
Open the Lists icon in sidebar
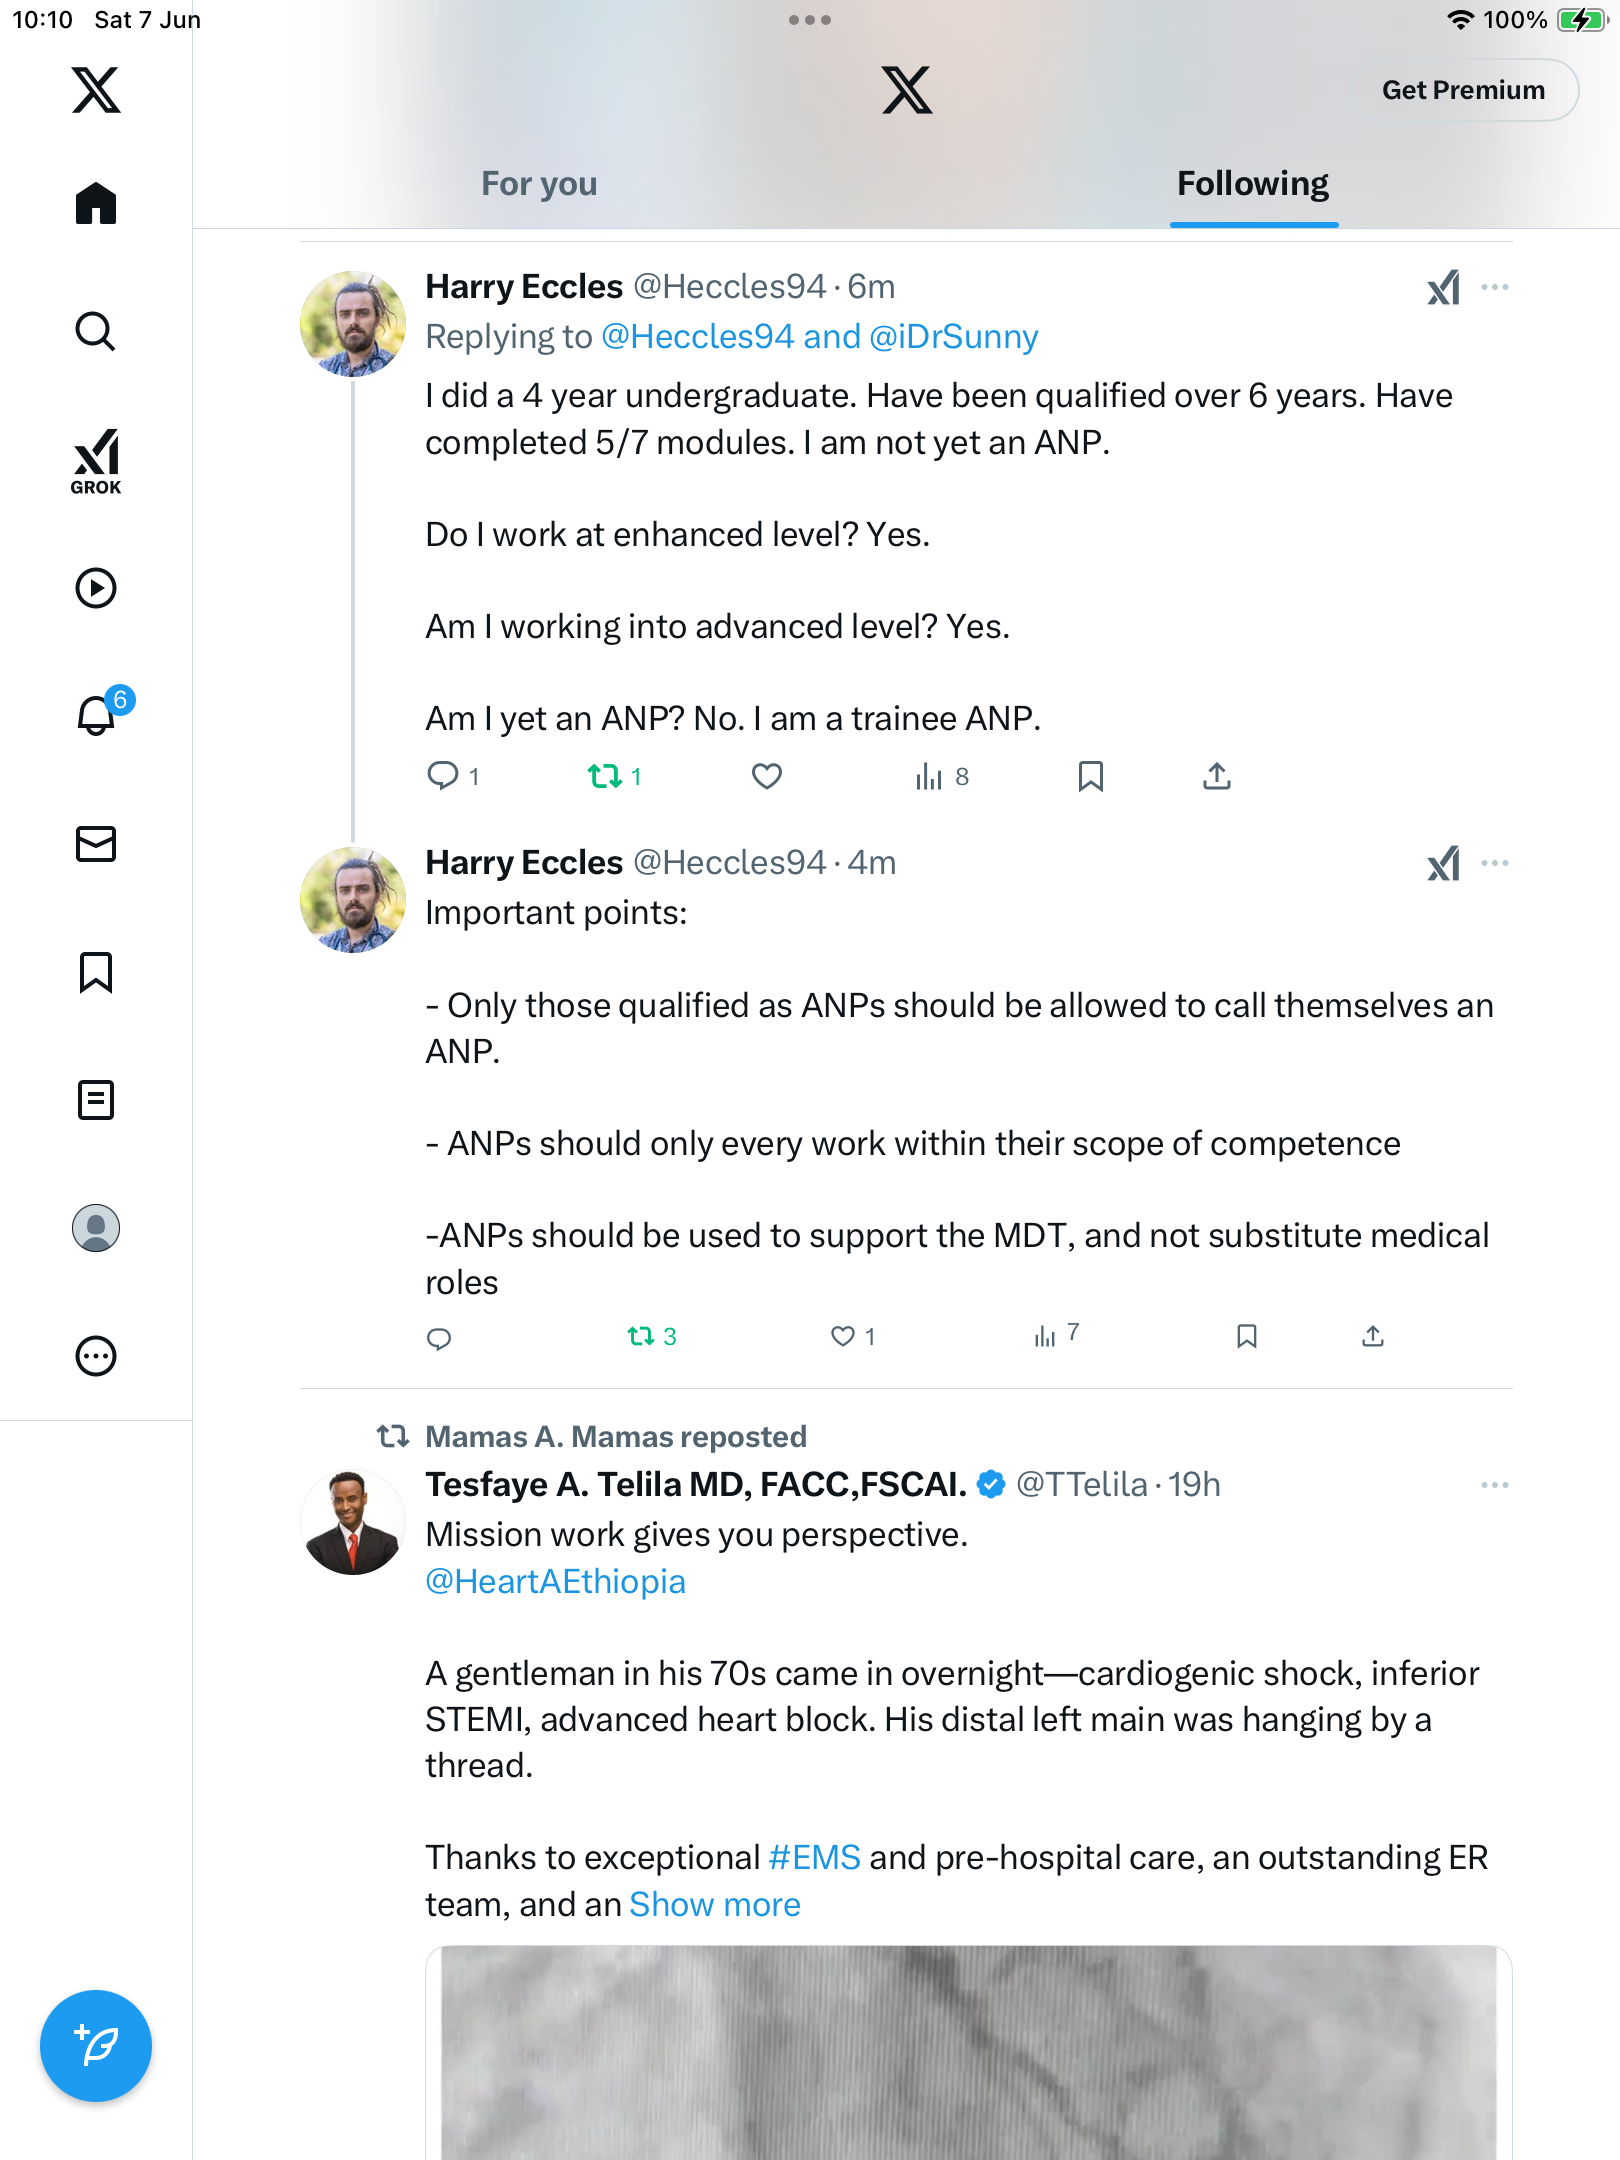[96, 1100]
